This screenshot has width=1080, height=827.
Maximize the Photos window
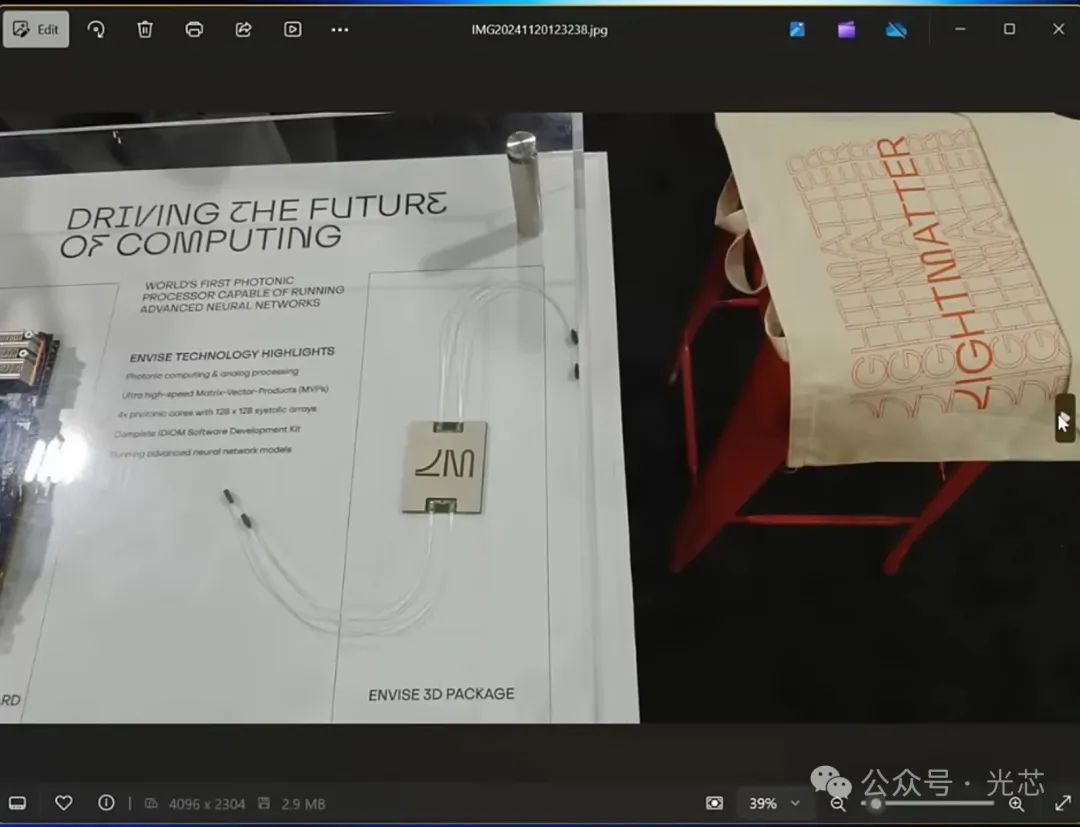[1009, 29]
